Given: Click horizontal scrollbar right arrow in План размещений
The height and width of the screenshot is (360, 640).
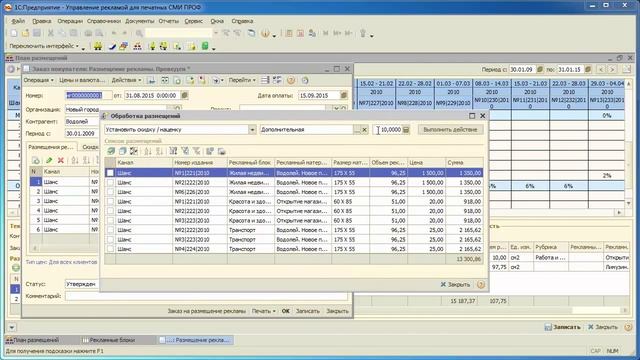Looking at the screenshot, I should (619, 212).
